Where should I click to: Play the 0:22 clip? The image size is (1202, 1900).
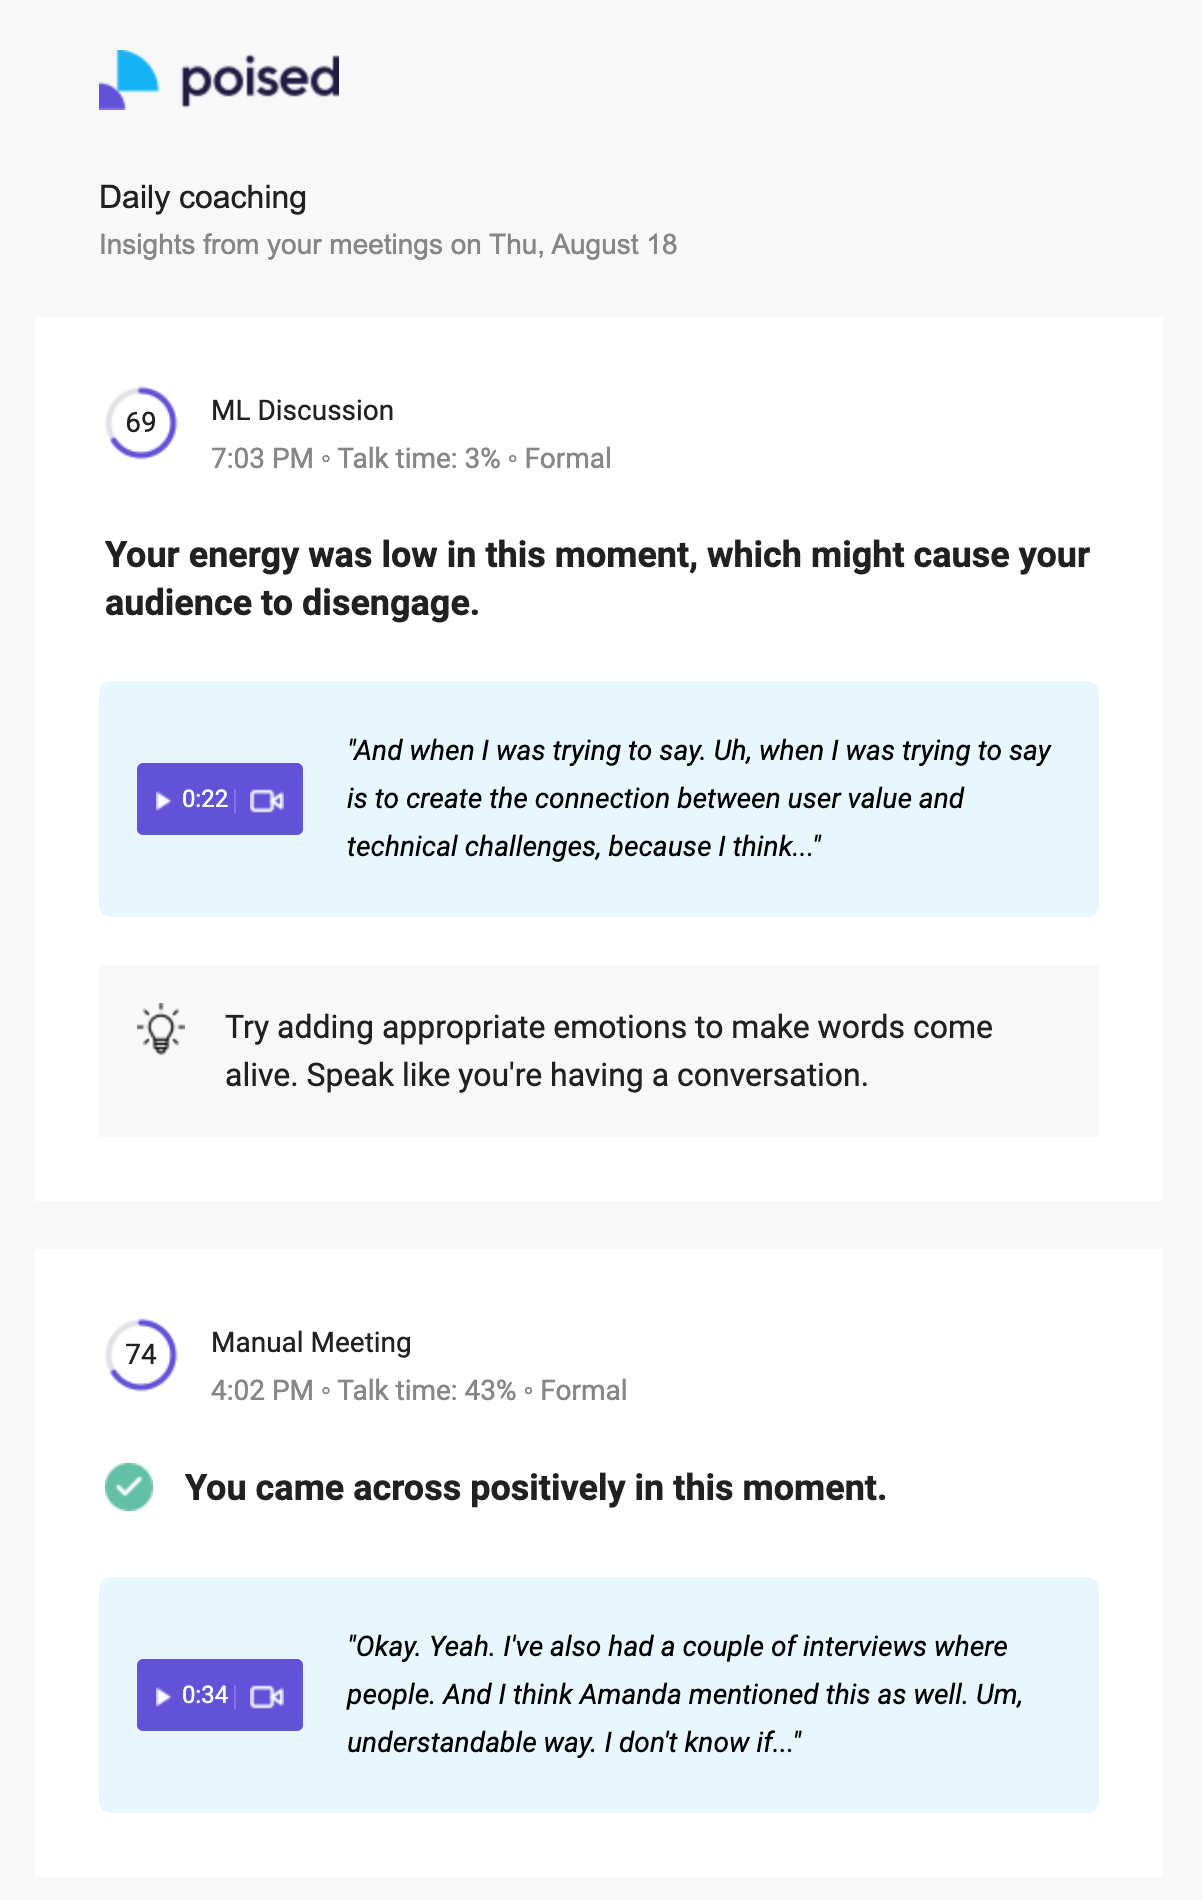[191, 799]
